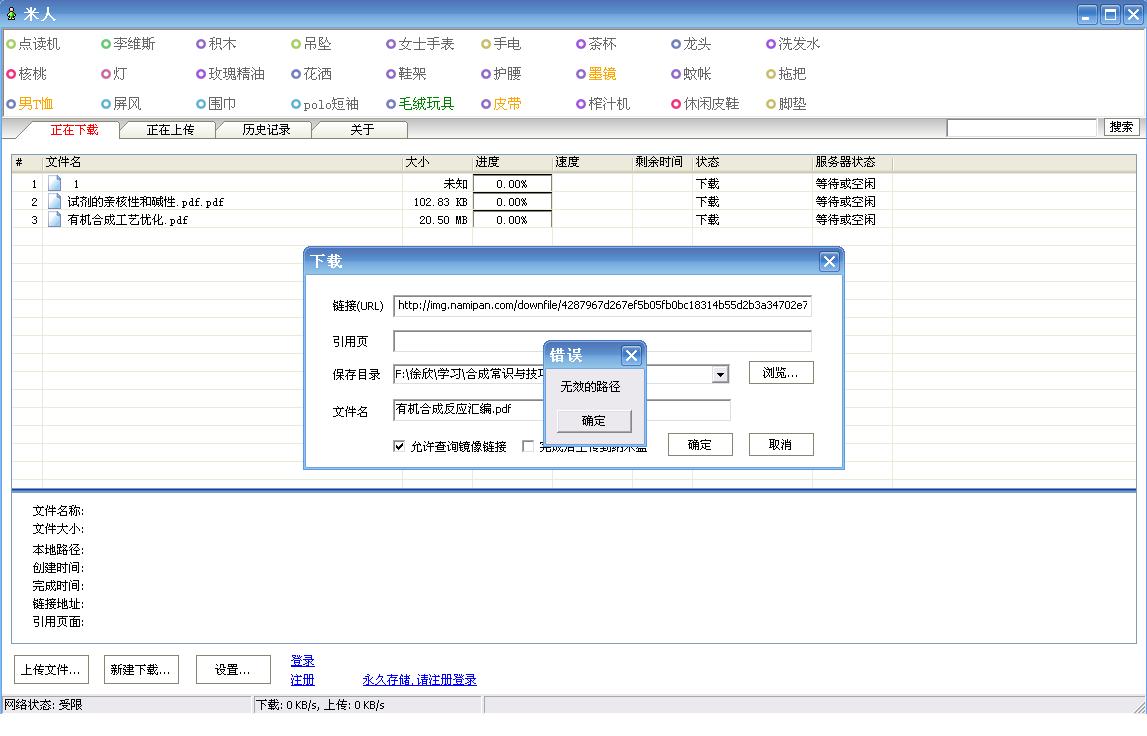1147x736 pixels.
Task: Click the circle bullet before 拖把
Action: click(x=771, y=74)
